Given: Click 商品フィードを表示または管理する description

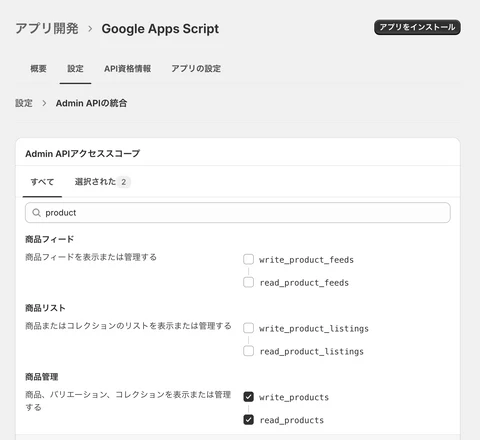Looking at the screenshot, I should [91, 257].
